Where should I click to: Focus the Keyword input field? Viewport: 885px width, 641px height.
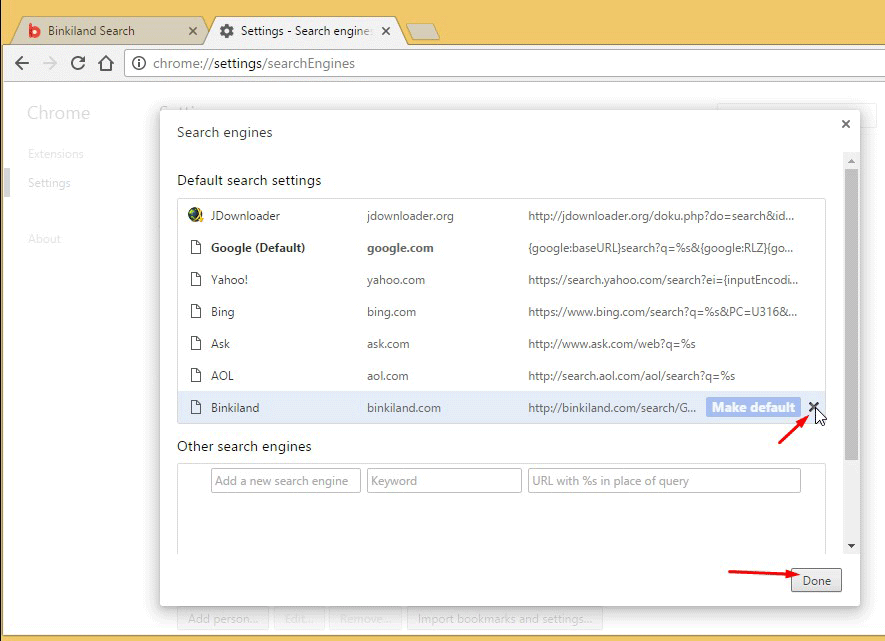coord(444,481)
